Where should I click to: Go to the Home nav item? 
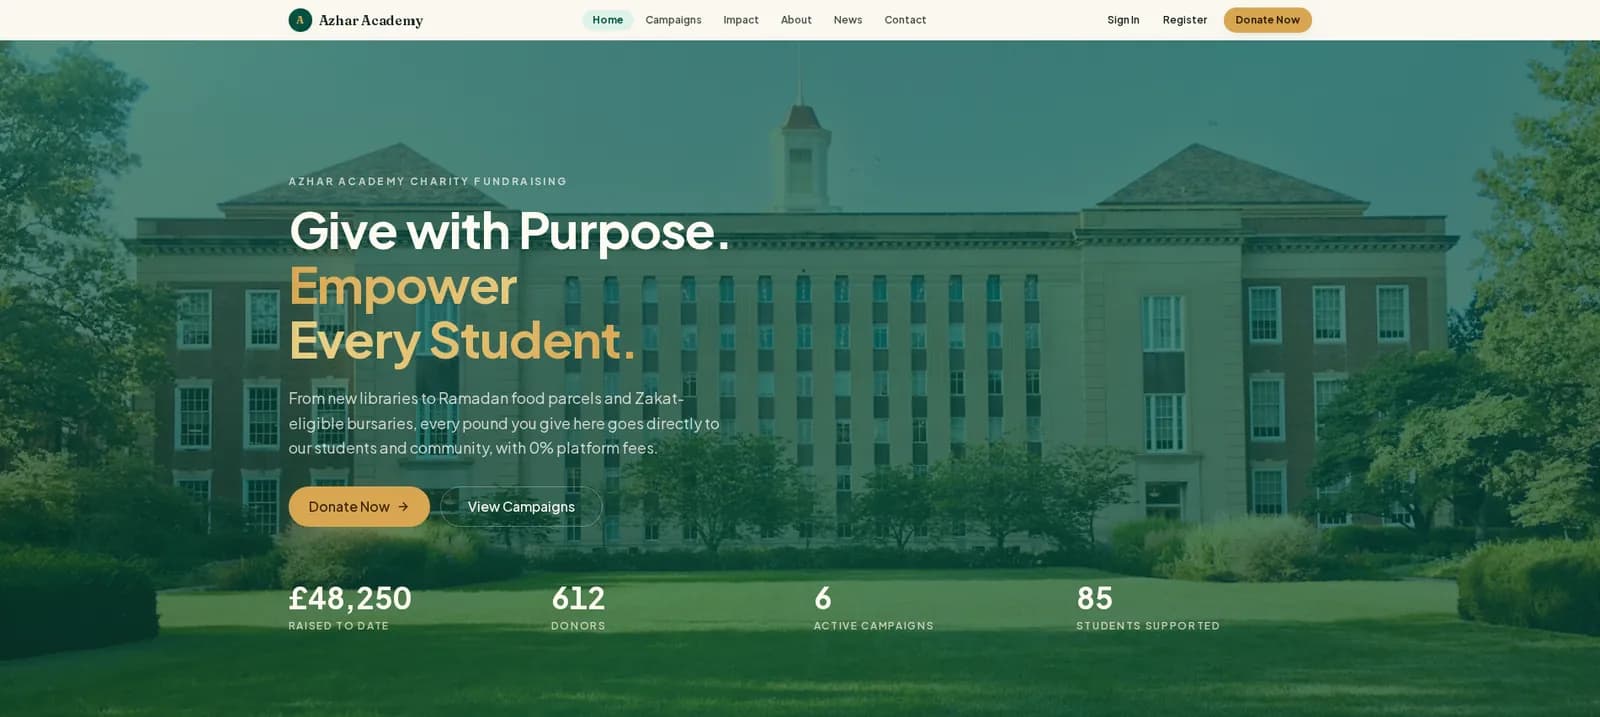click(607, 20)
